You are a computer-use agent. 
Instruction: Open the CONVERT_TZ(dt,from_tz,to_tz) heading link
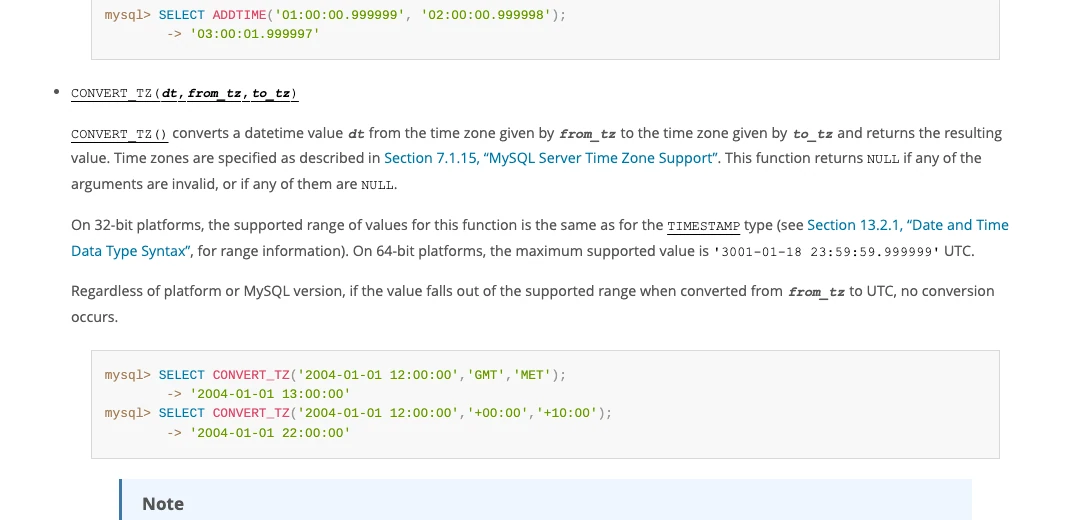(x=185, y=93)
